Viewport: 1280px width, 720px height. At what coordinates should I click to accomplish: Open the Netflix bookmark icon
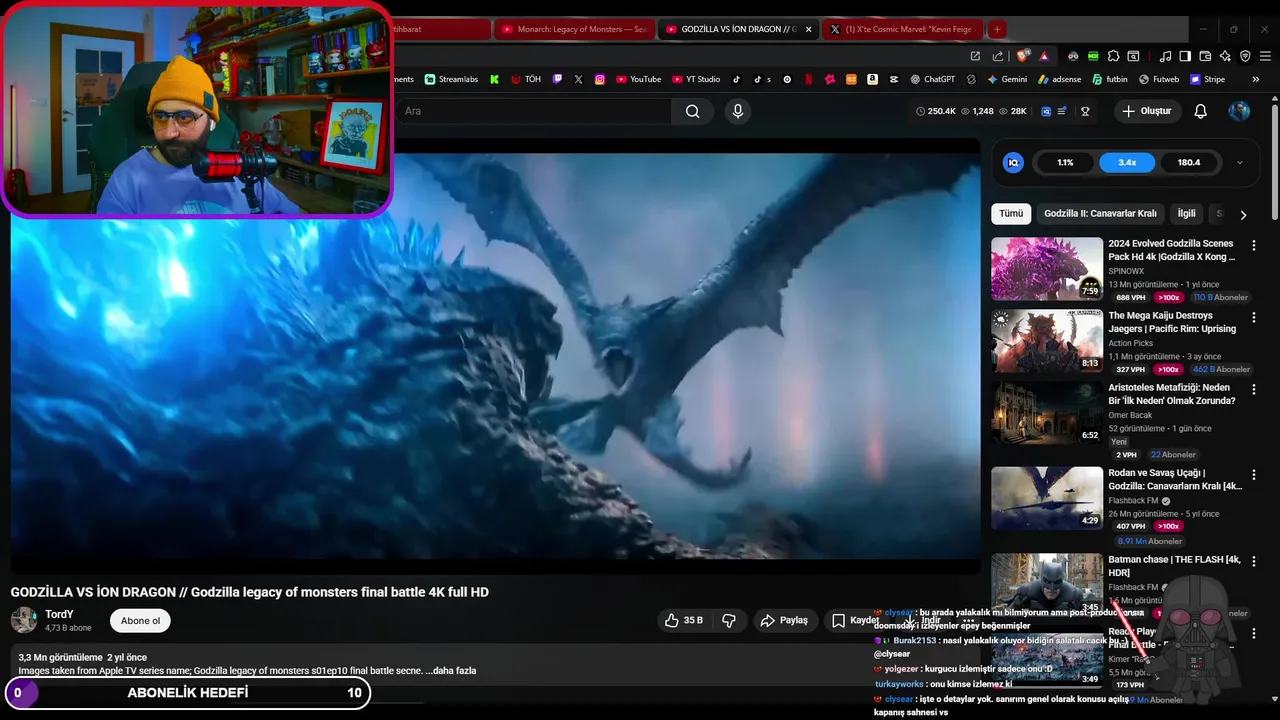[x=808, y=79]
